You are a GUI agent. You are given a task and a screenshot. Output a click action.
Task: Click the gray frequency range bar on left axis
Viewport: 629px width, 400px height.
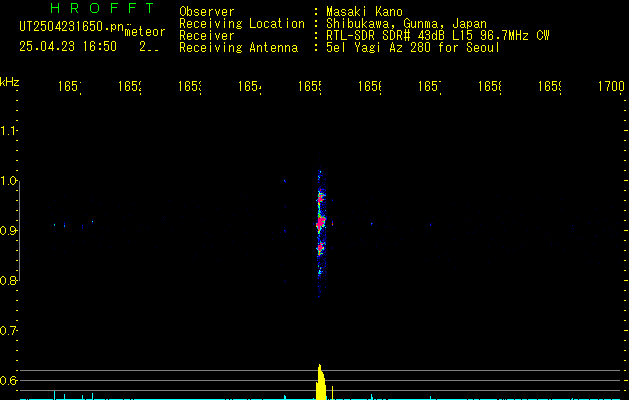point(19,231)
